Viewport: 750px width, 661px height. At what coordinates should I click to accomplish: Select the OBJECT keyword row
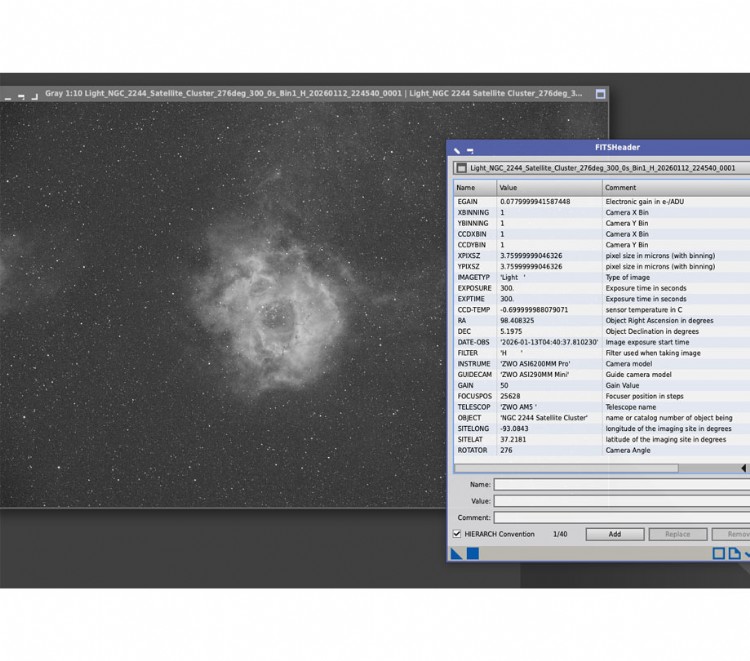point(602,418)
